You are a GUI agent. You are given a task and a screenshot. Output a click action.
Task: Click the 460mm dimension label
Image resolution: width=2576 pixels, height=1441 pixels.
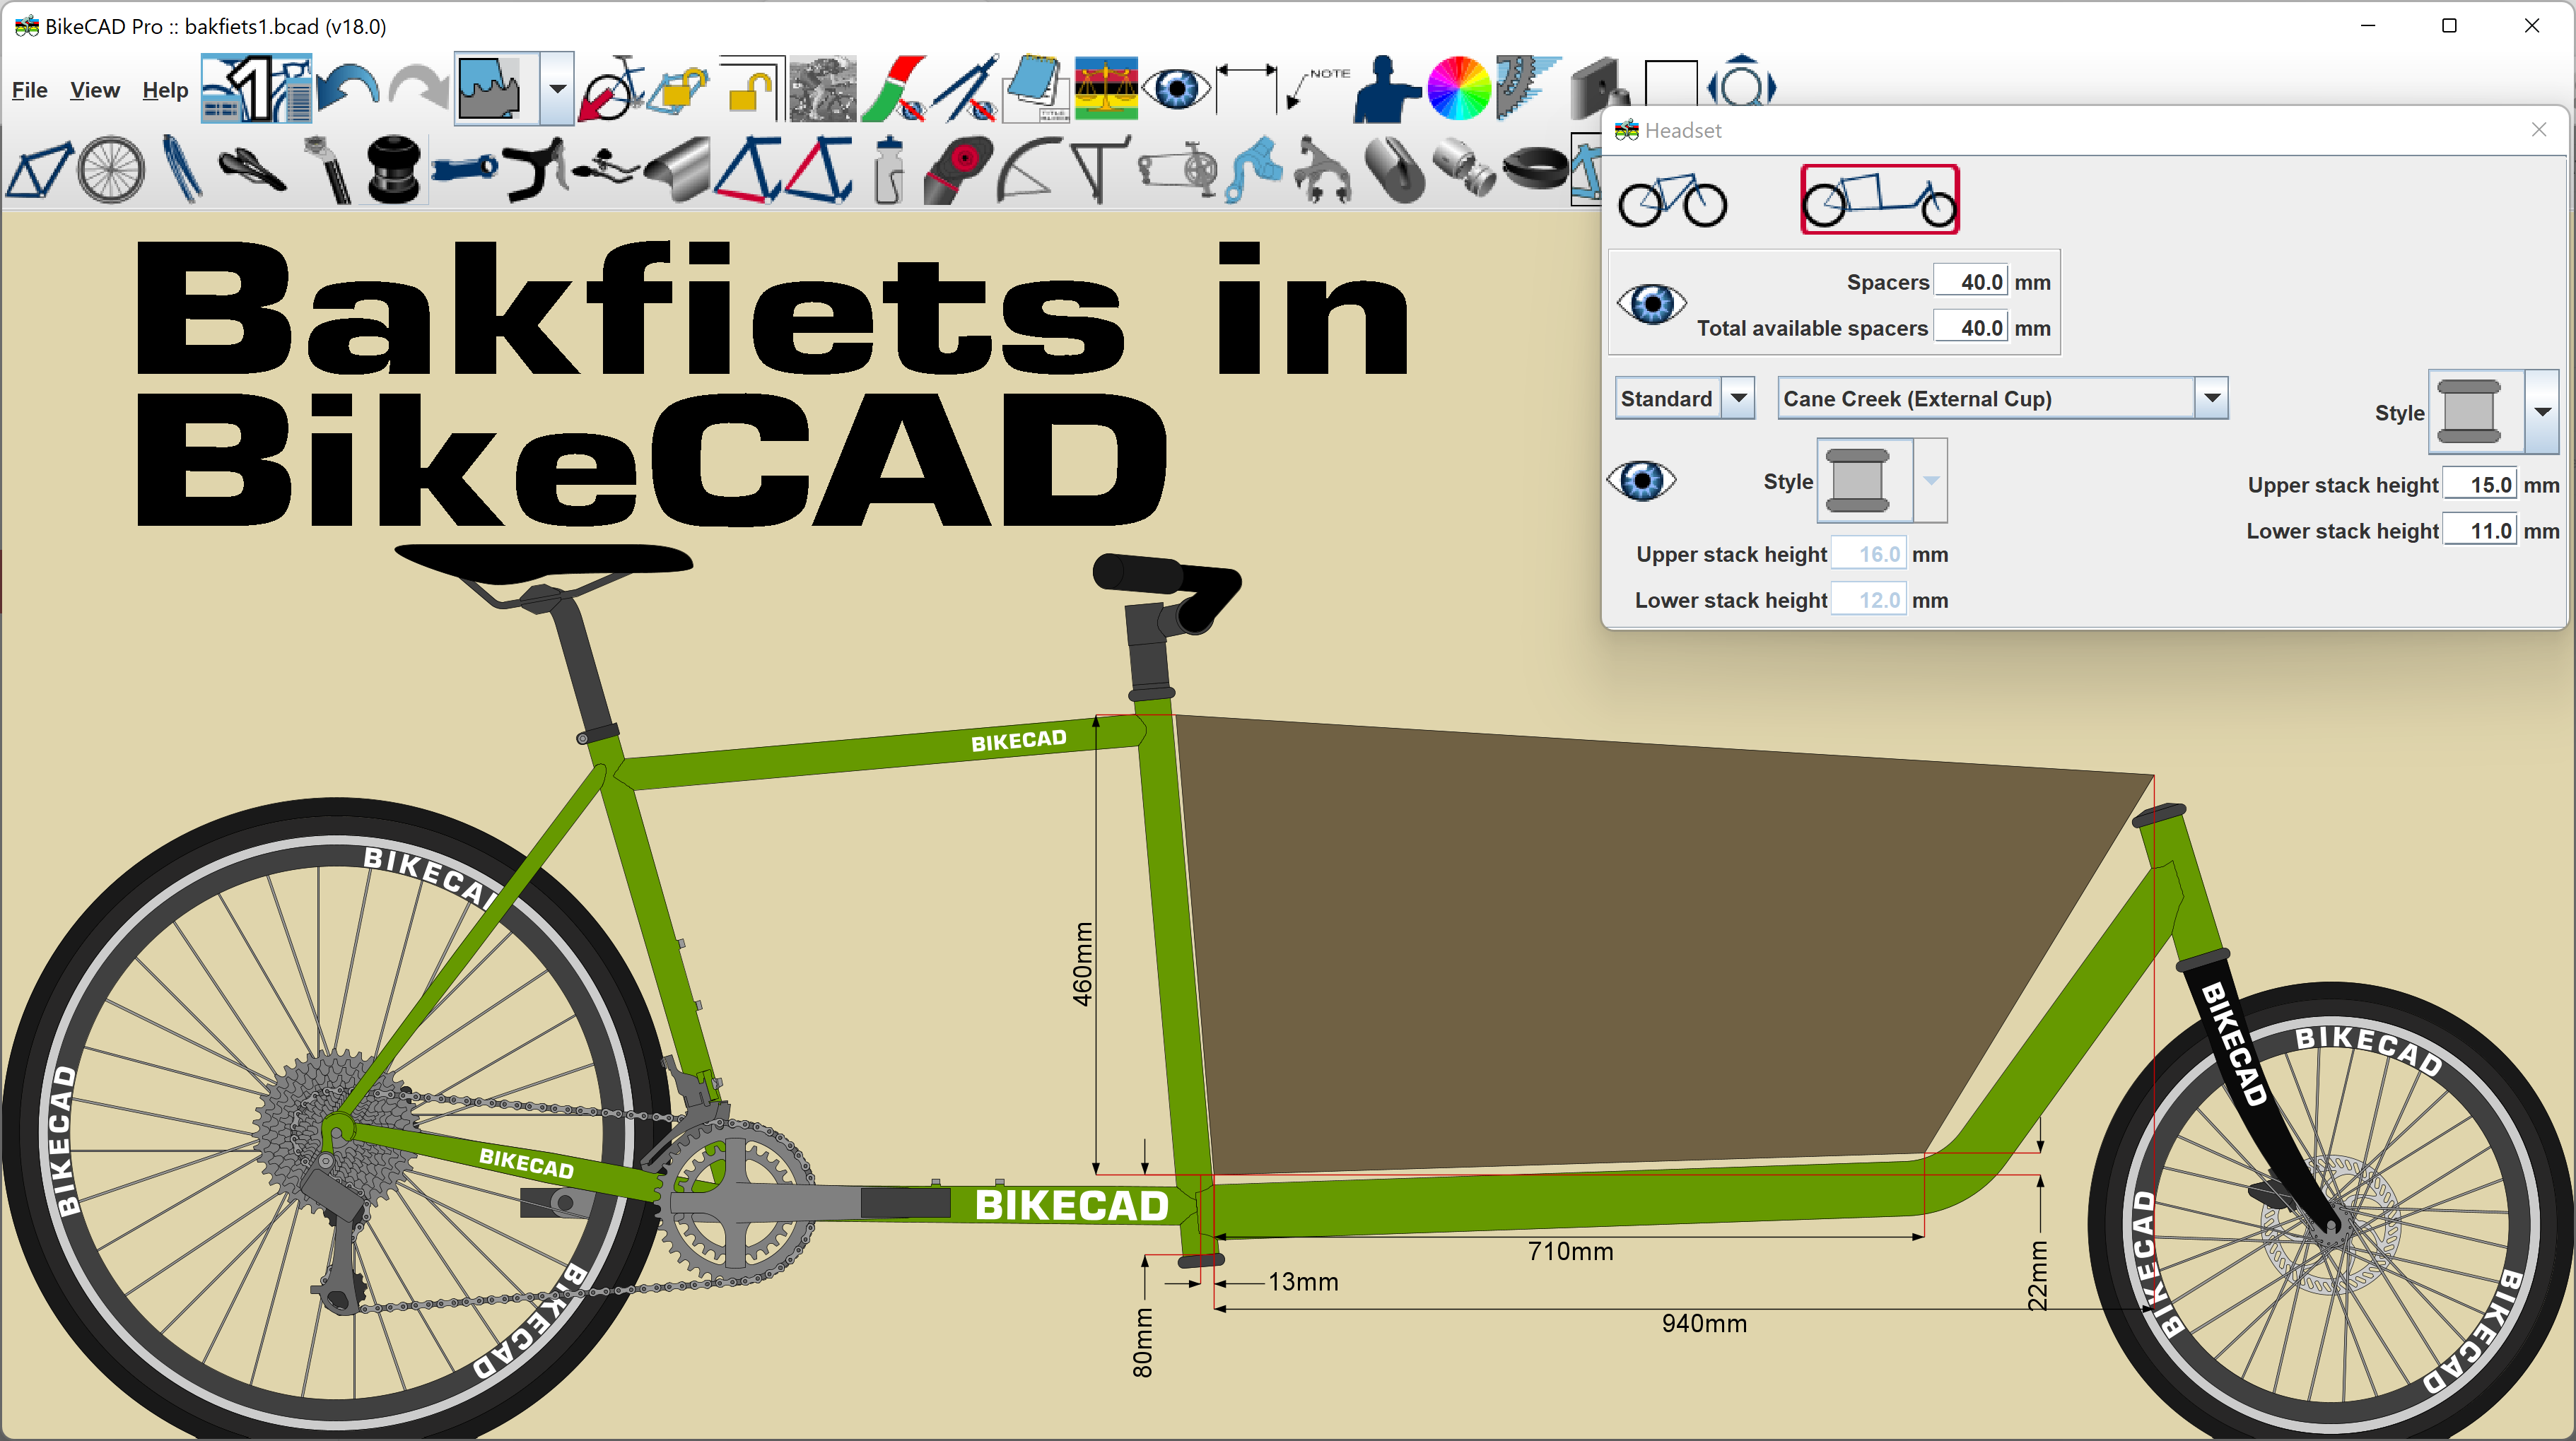click(1082, 964)
